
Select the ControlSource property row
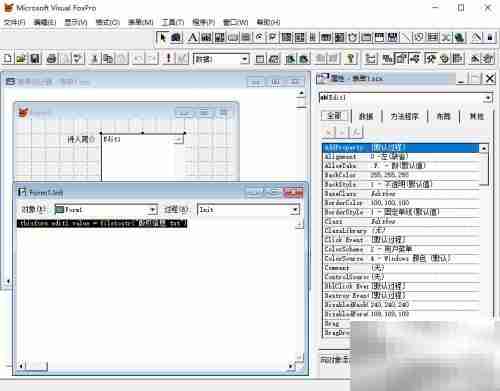401,277
